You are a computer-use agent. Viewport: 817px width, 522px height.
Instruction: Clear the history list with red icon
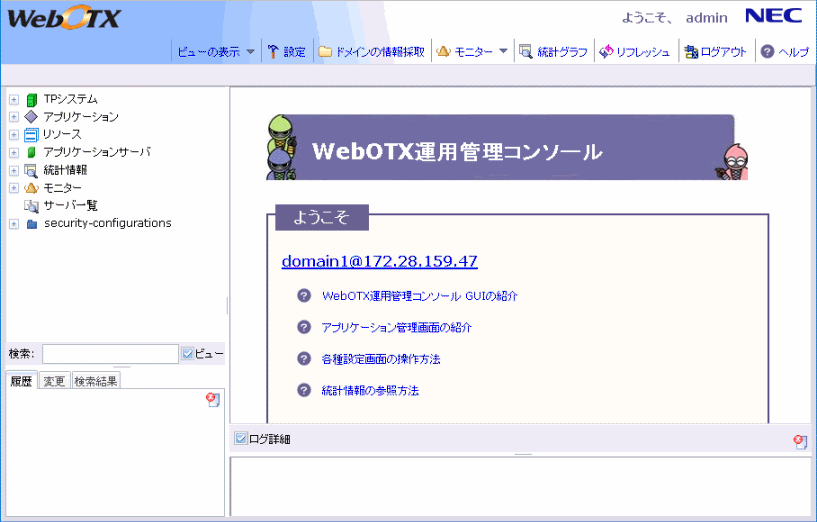[x=212, y=399]
